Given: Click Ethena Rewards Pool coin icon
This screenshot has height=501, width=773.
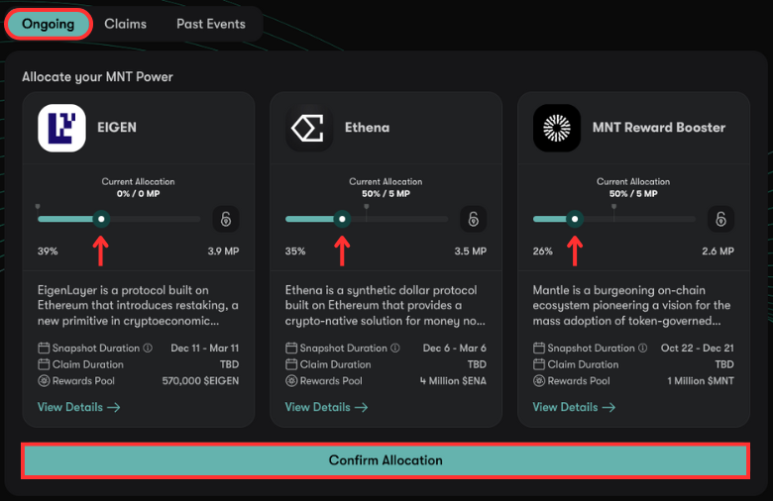Looking at the screenshot, I should [x=291, y=381].
